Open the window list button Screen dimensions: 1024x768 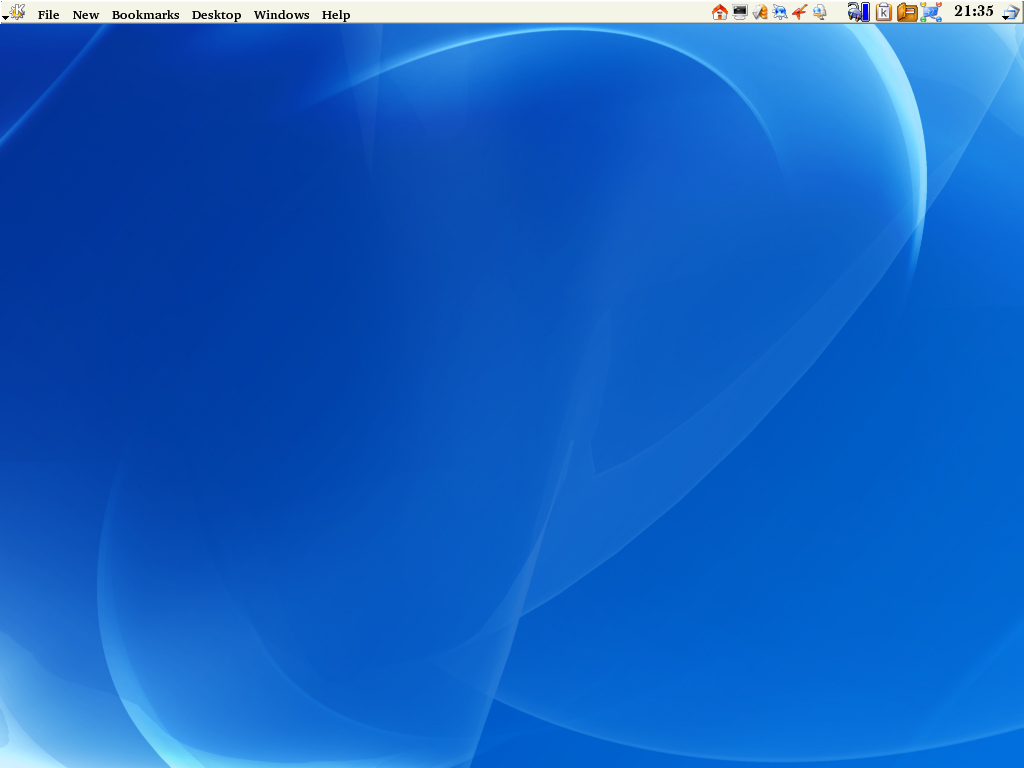tap(1011, 12)
